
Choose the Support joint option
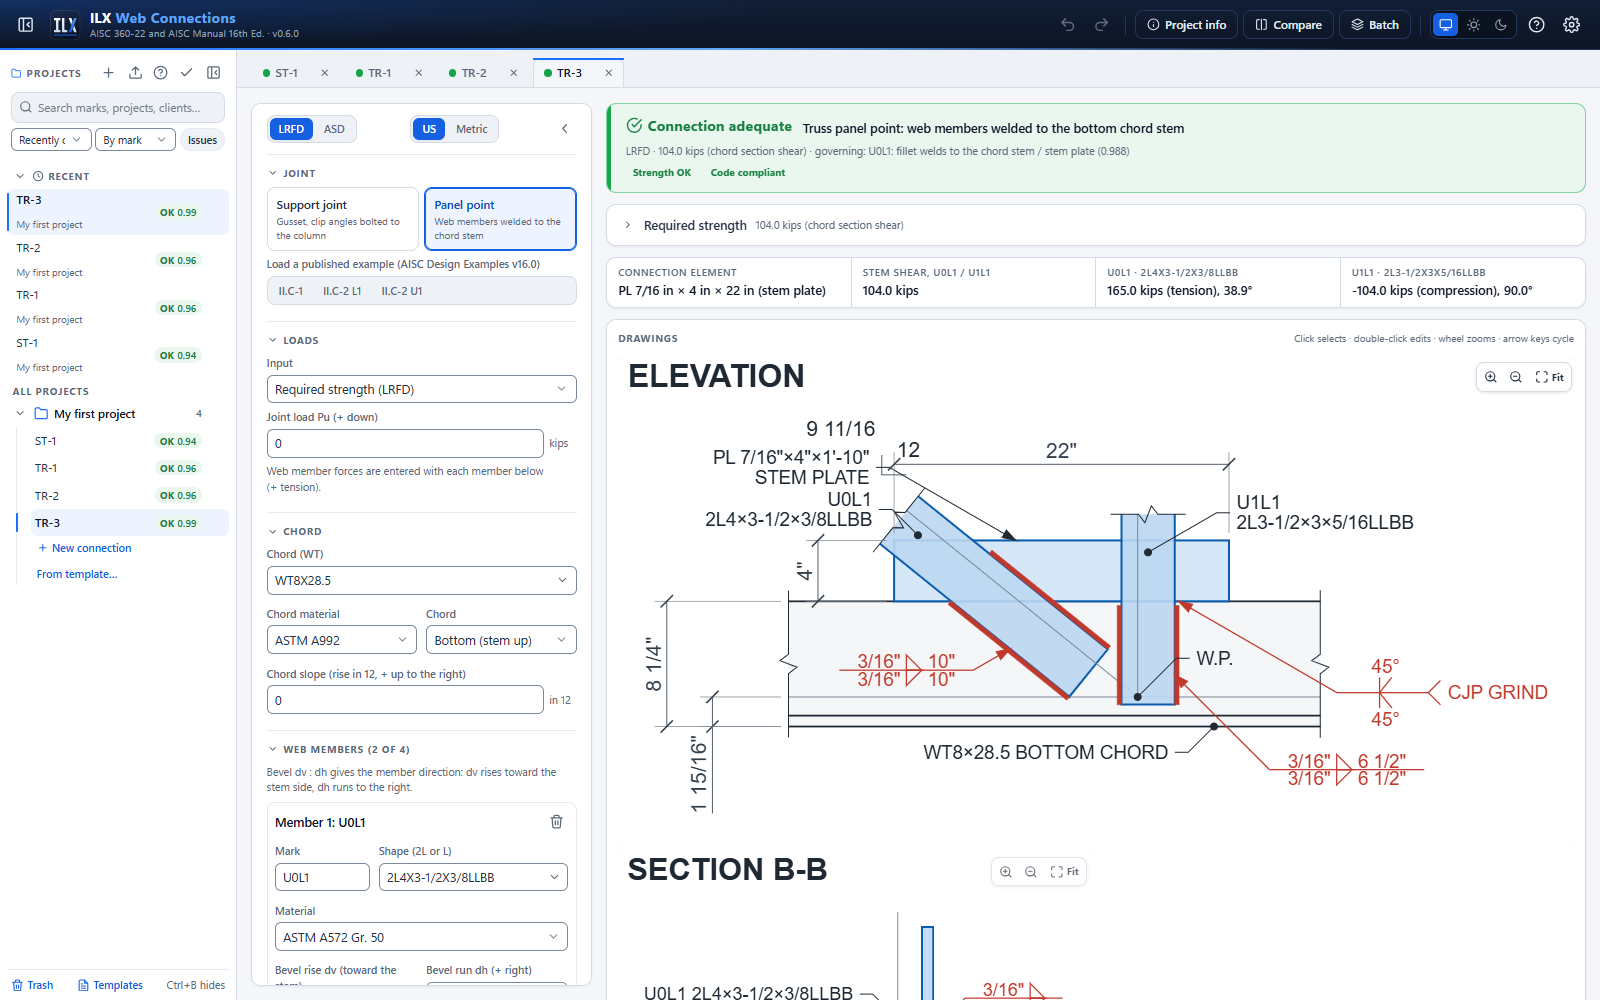(342, 219)
